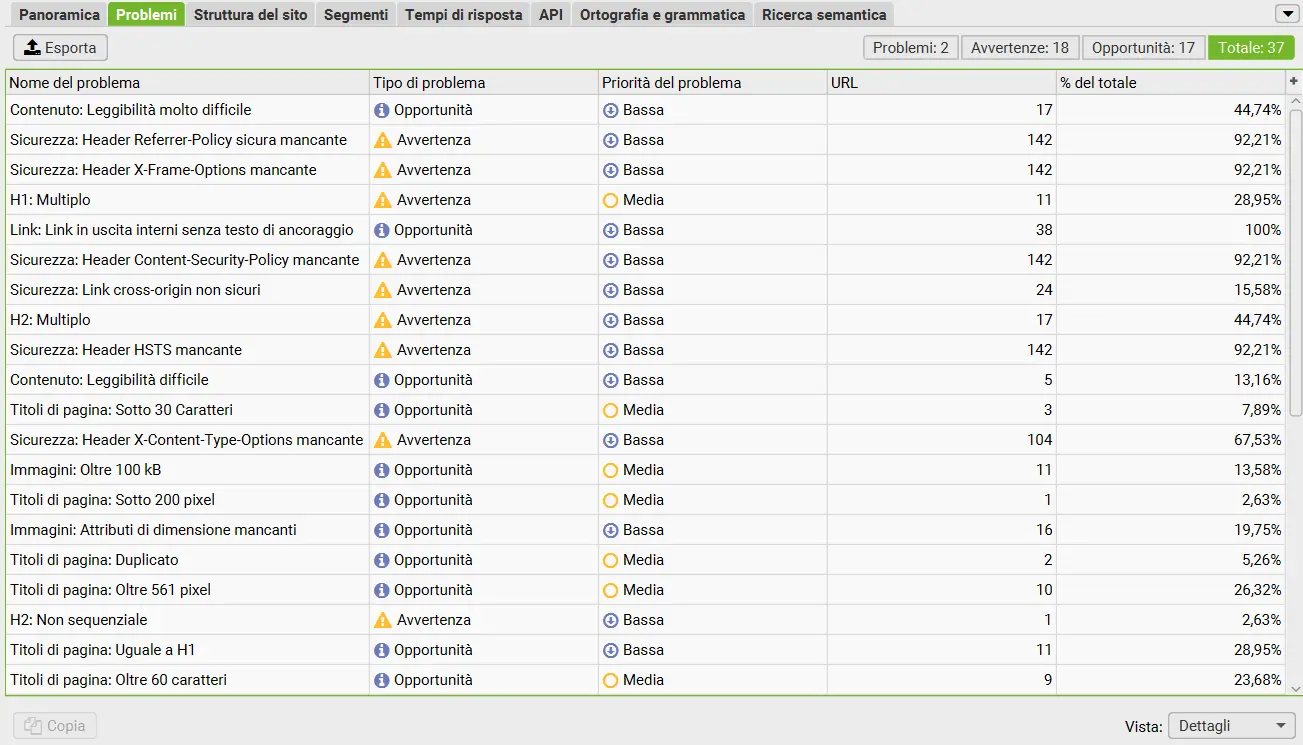Click the vertical scrollbar thumb of the table
1303x745 pixels.
[x=1295, y=262]
